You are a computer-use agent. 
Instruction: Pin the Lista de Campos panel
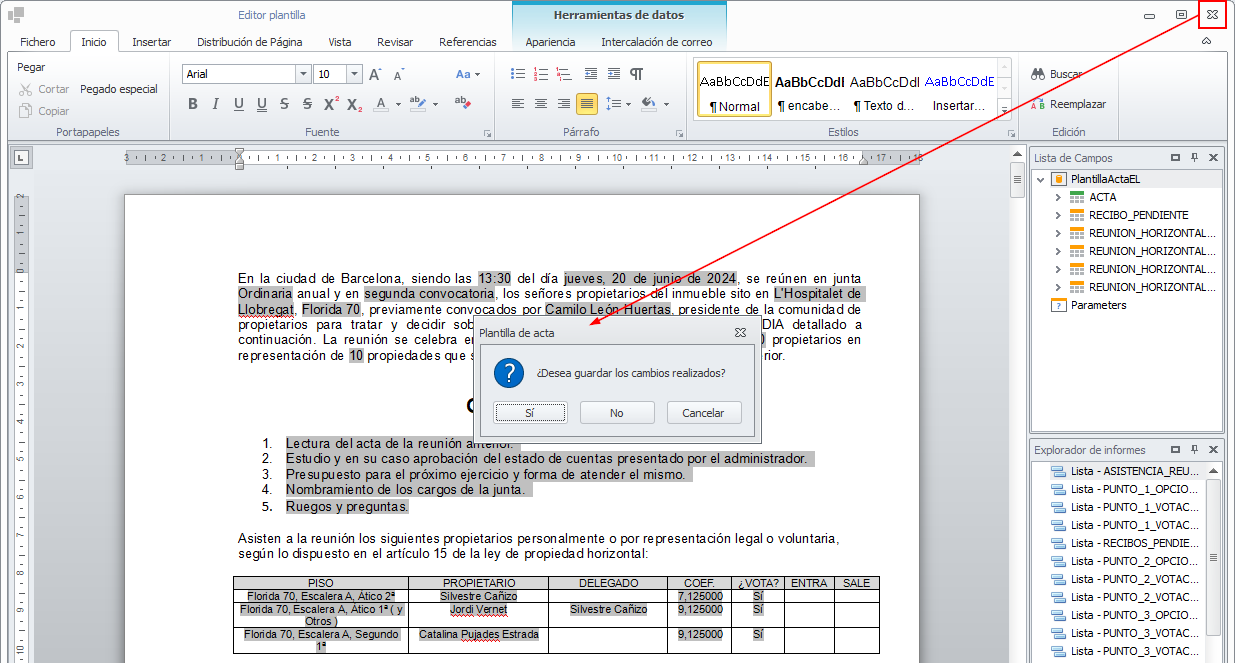click(x=1194, y=158)
